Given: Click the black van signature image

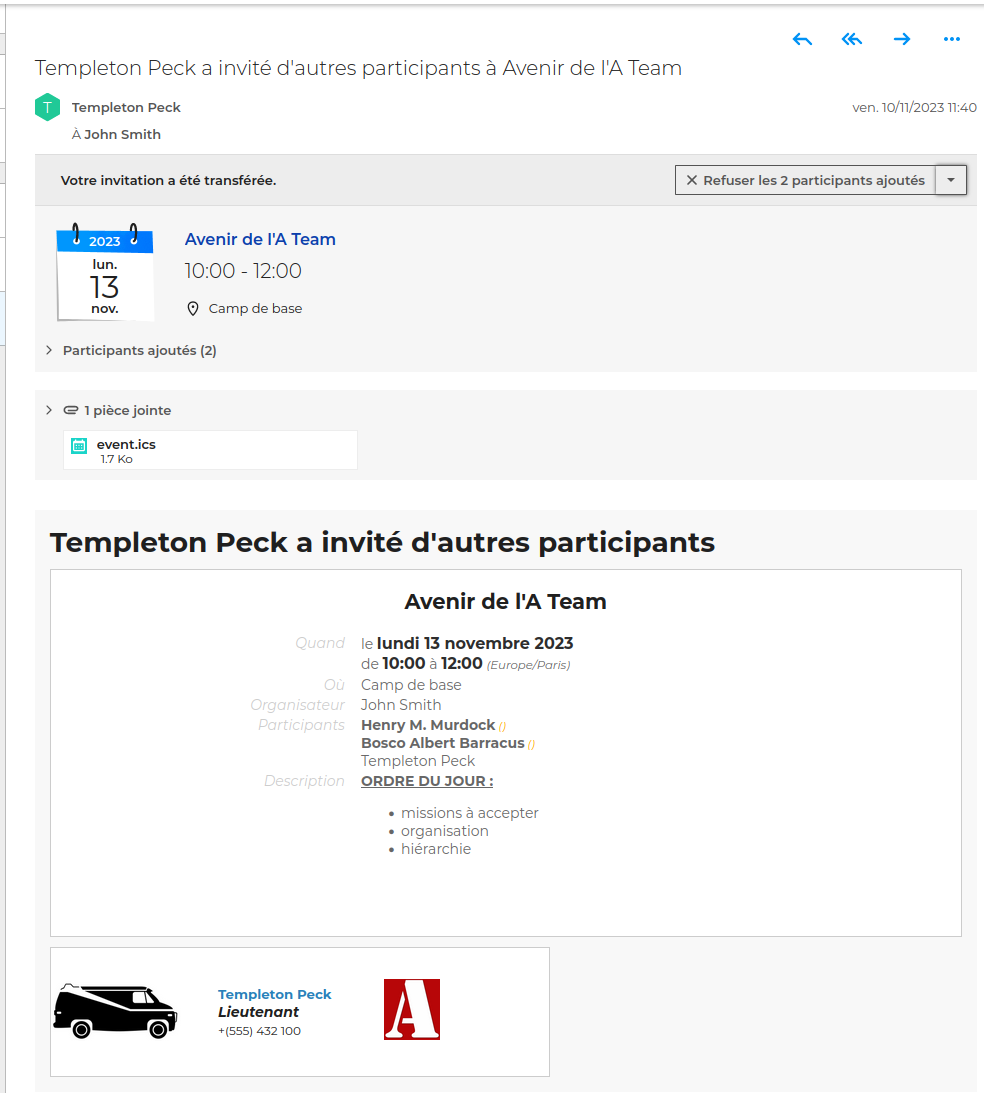Looking at the screenshot, I should pyautogui.click(x=115, y=1010).
